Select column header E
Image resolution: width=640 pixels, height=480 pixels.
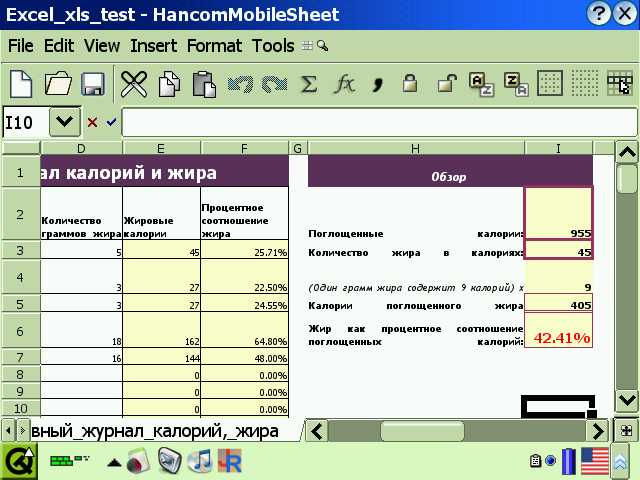pos(161,148)
